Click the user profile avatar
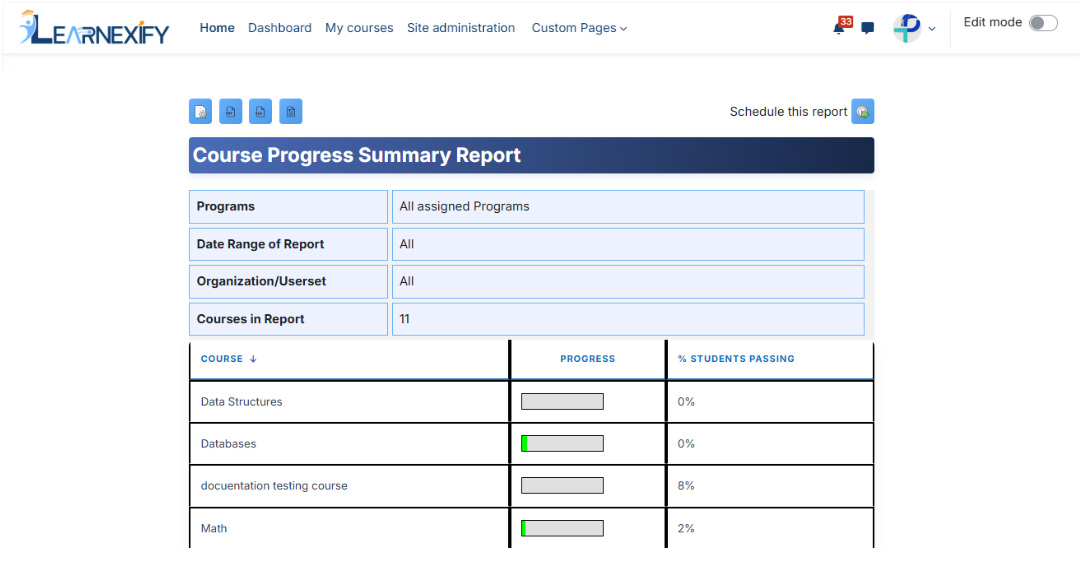This screenshot has height=566, width=1080. pos(907,28)
